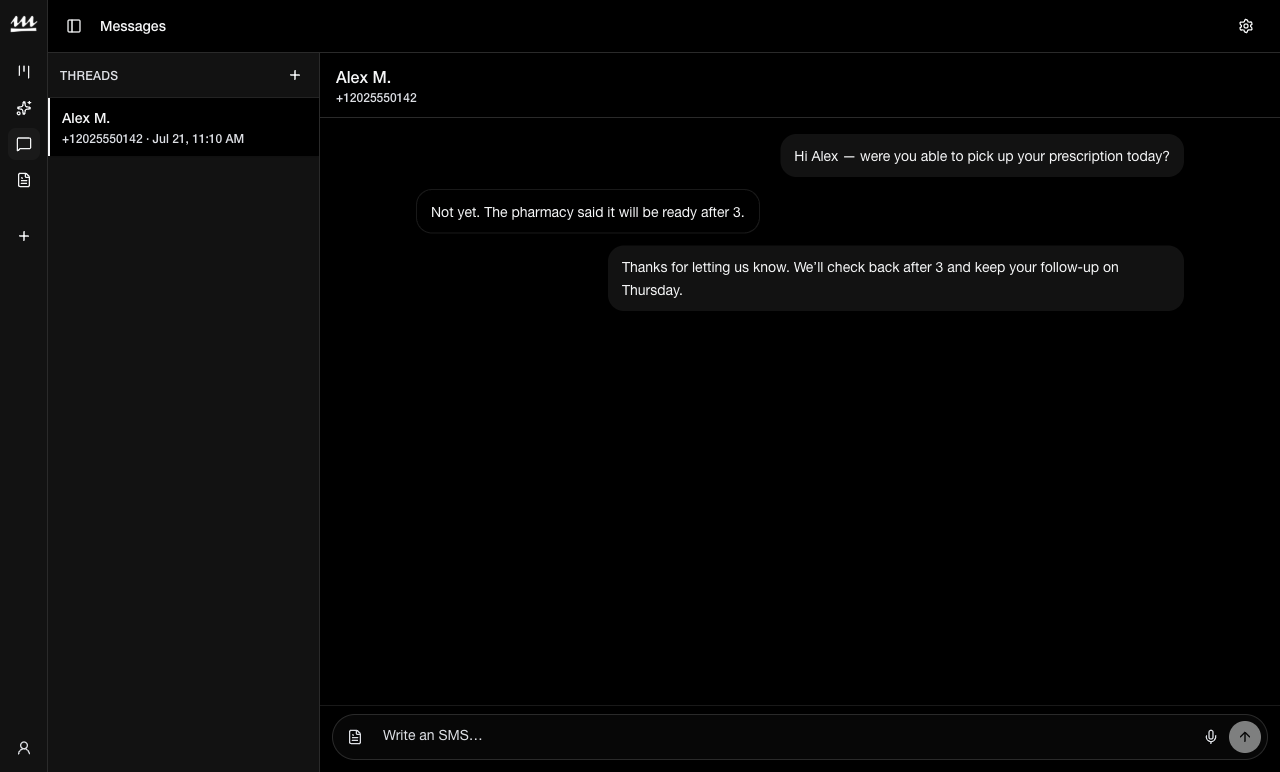Click message "Thanks for letting us know..."

coord(896,279)
